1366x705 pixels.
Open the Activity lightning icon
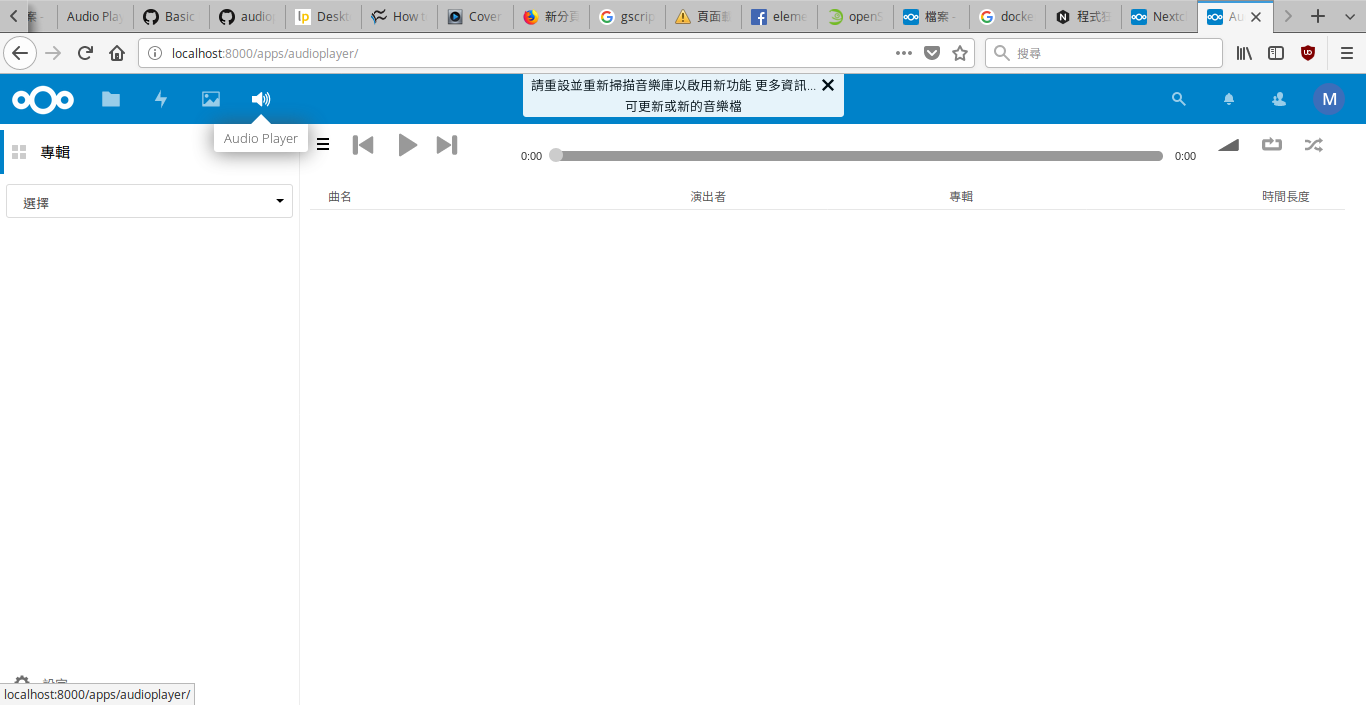pos(160,98)
